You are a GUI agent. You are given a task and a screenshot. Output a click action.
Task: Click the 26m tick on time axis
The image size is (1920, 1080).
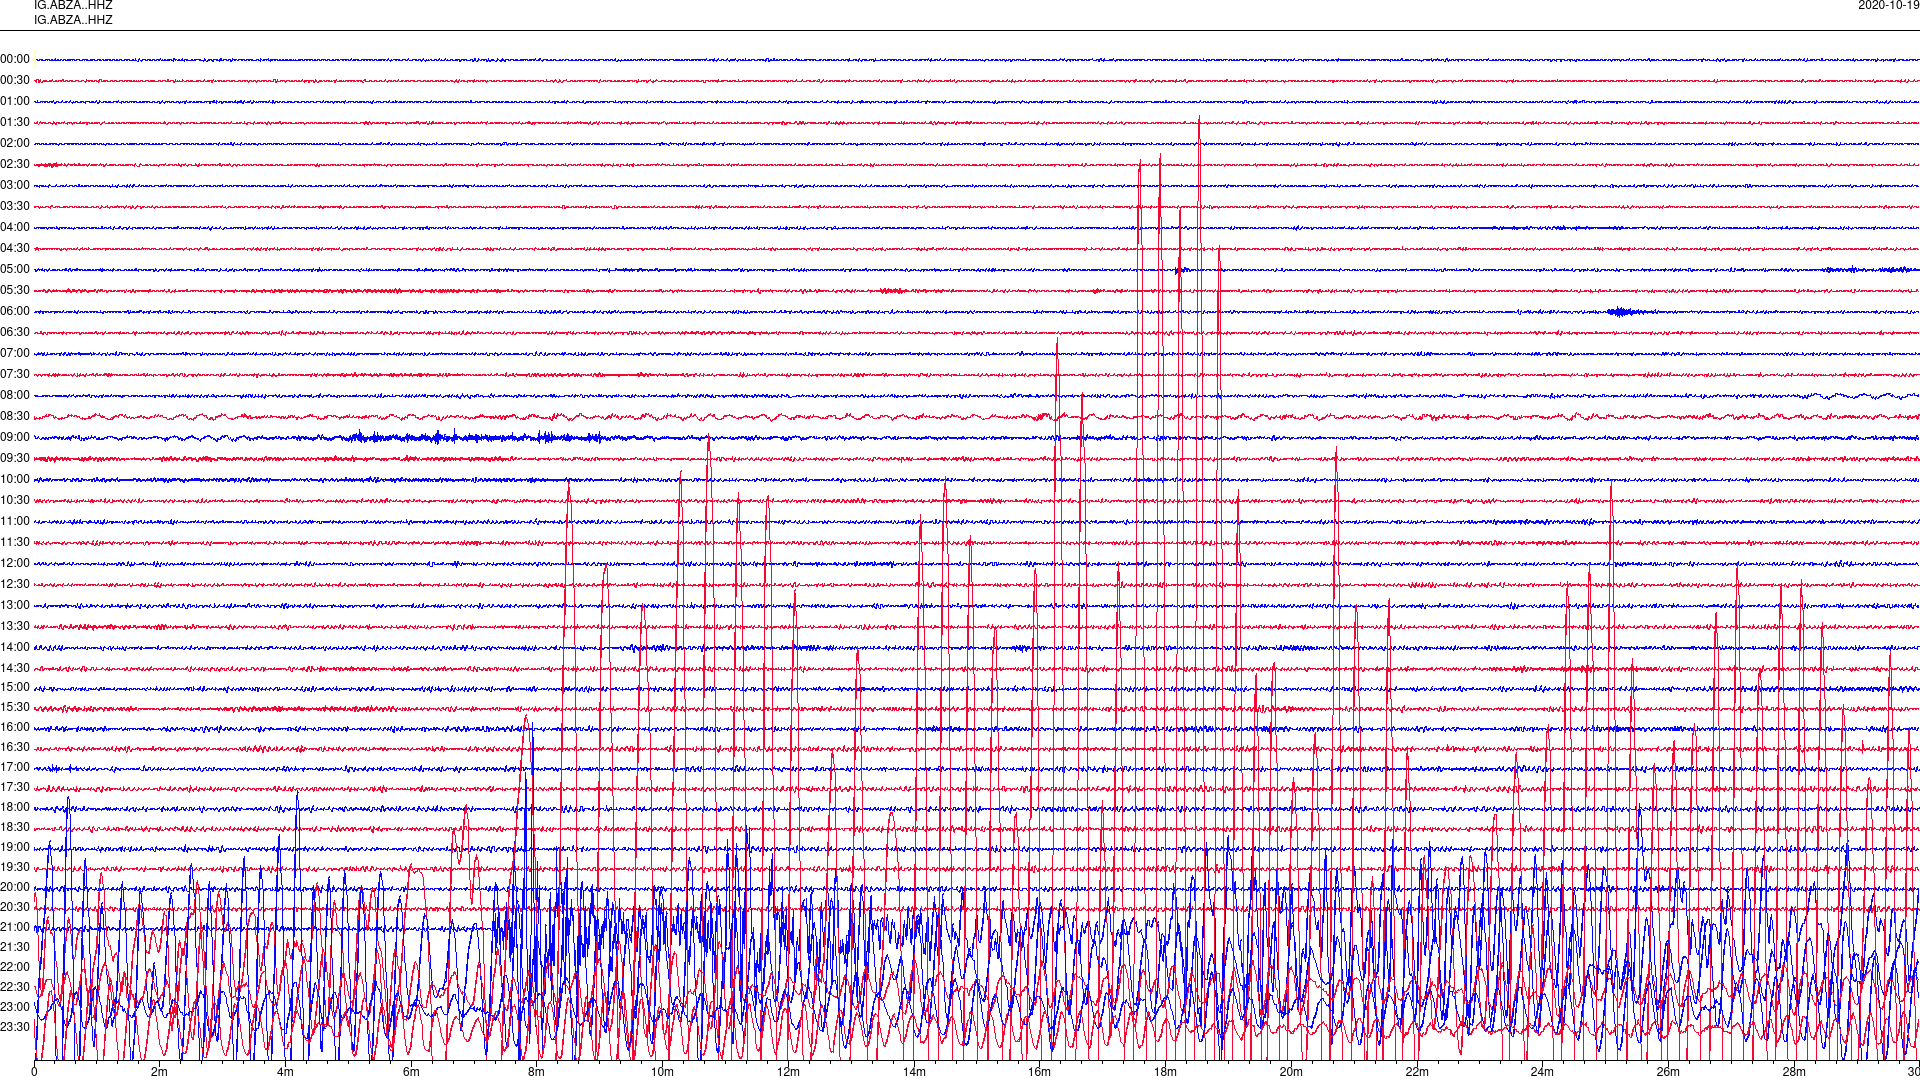(x=1668, y=1072)
